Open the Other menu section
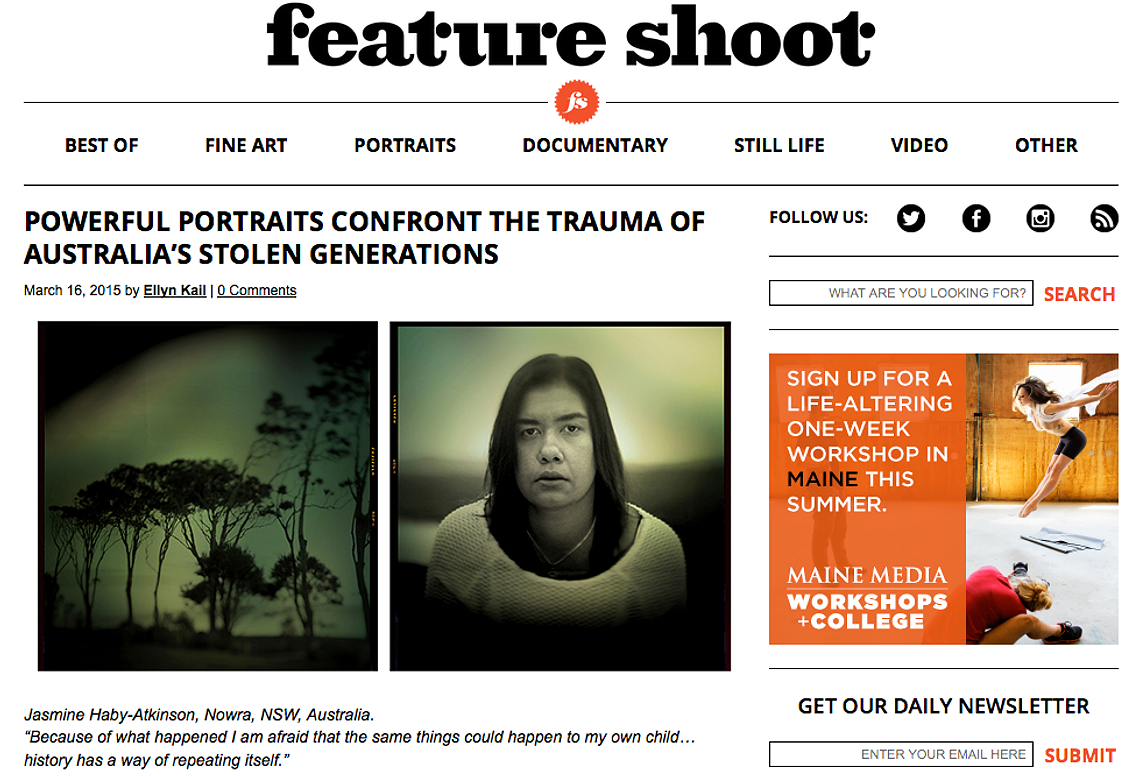This screenshot has width=1139, height=777. tap(1046, 145)
